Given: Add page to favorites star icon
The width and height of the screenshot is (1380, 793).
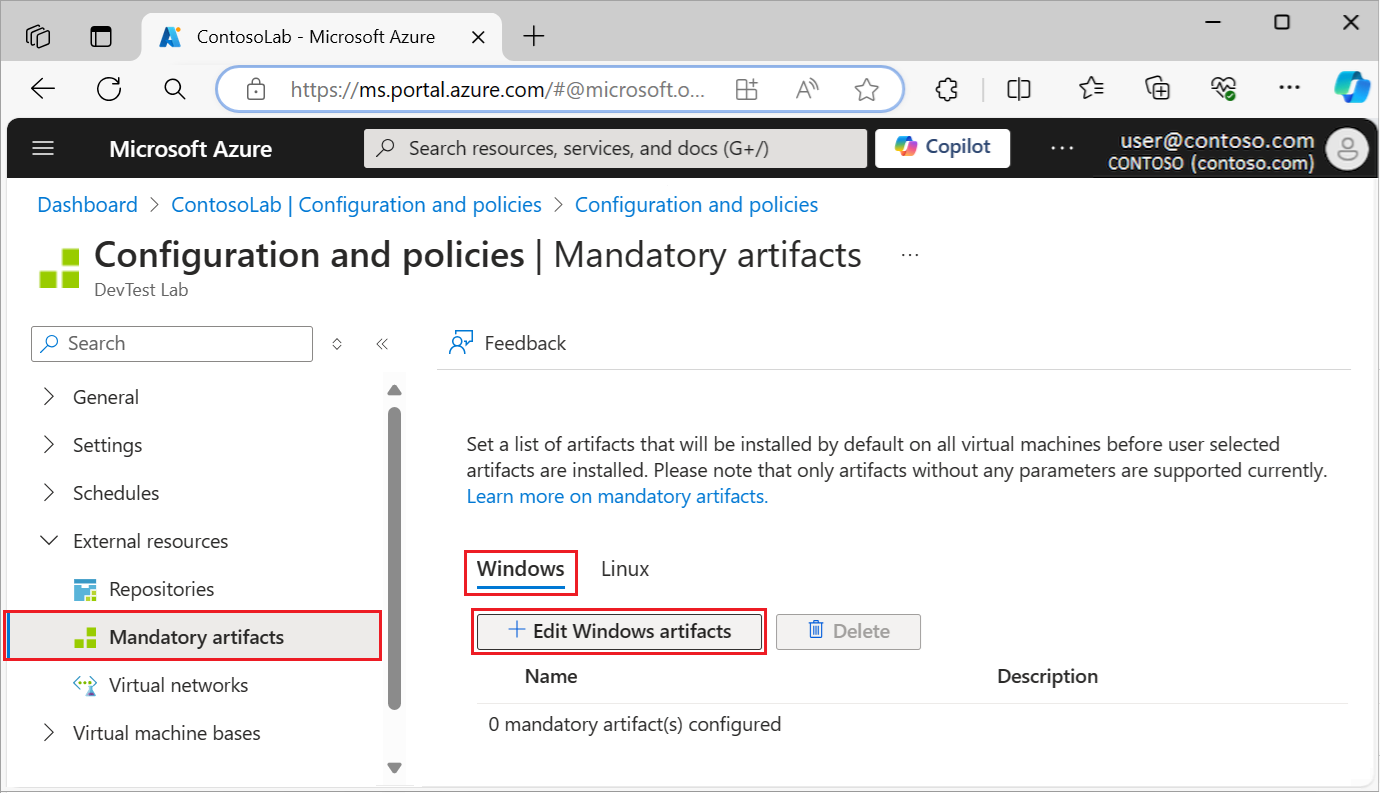Looking at the screenshot, I should tap(866, 90).
